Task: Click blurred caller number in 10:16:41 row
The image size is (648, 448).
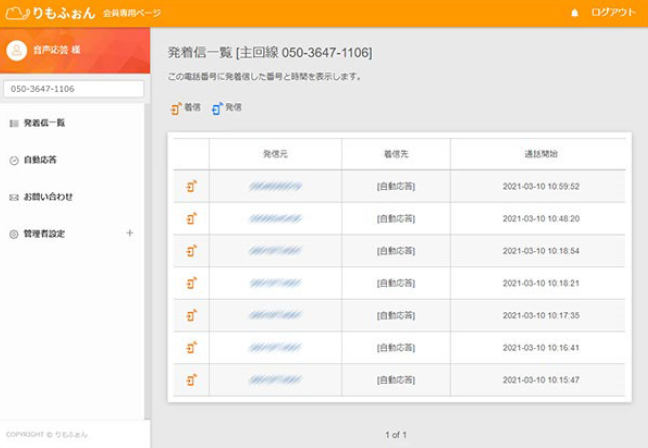Action: 275,348
